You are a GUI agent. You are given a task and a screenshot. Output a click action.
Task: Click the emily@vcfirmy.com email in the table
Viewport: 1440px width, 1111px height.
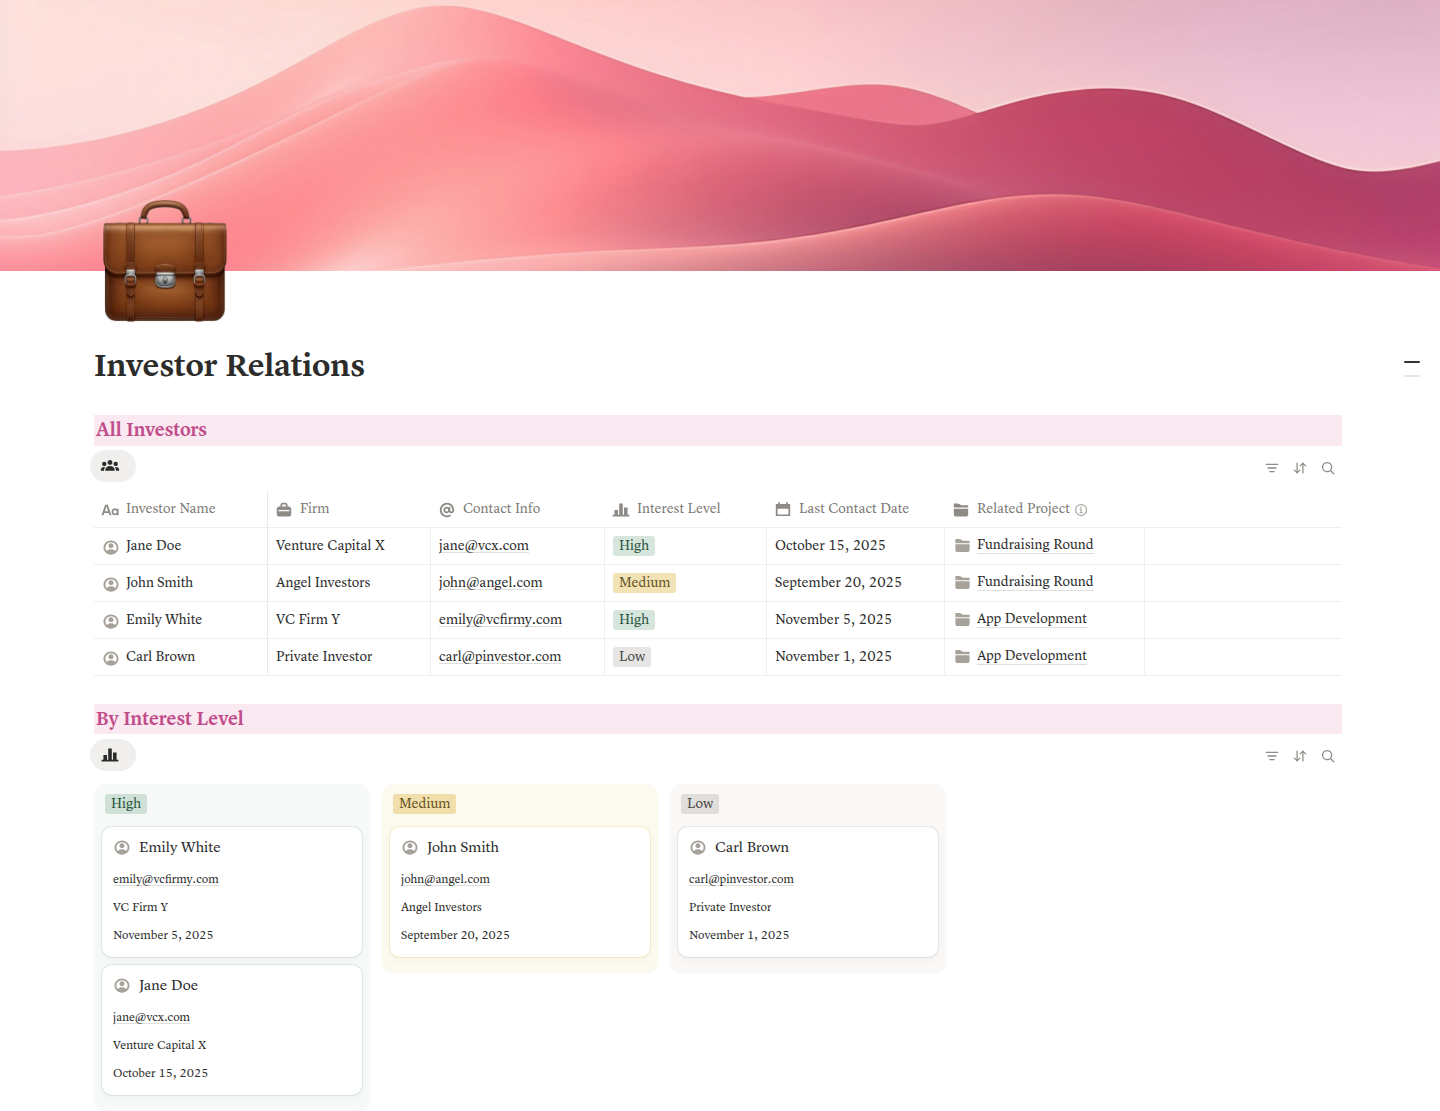click(500, 620)
